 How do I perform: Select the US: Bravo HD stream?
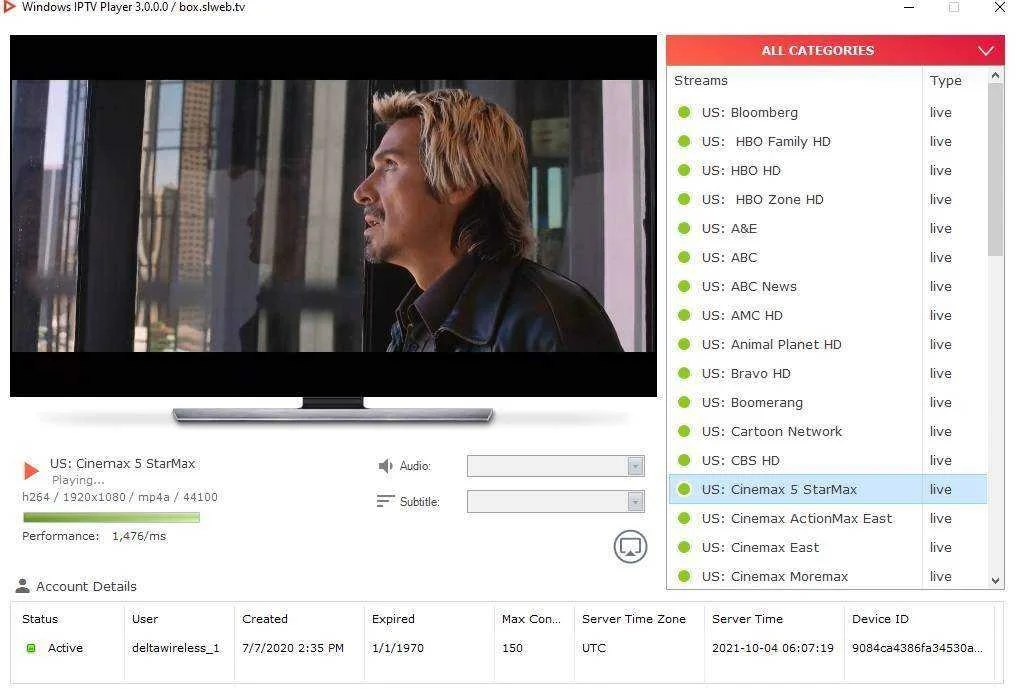pos(828,373)
